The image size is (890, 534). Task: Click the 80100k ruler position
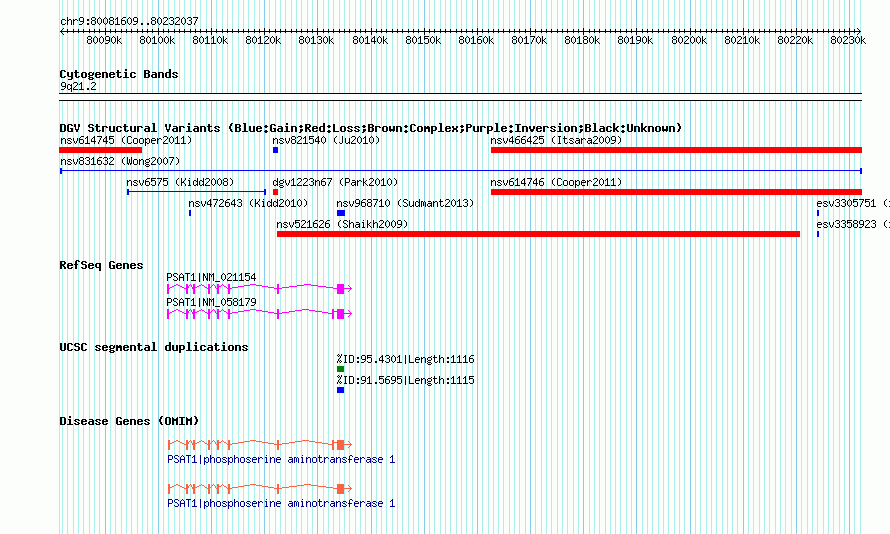[157, 40]
